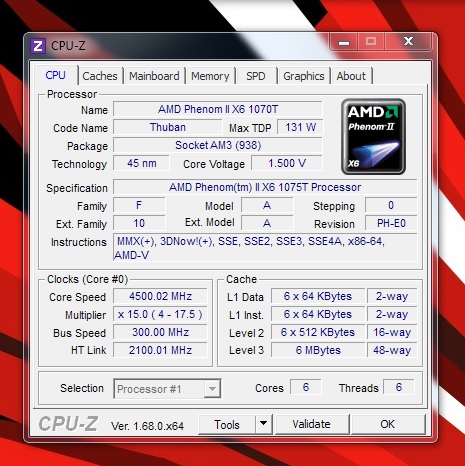Click the Family value 'F'

139,205
